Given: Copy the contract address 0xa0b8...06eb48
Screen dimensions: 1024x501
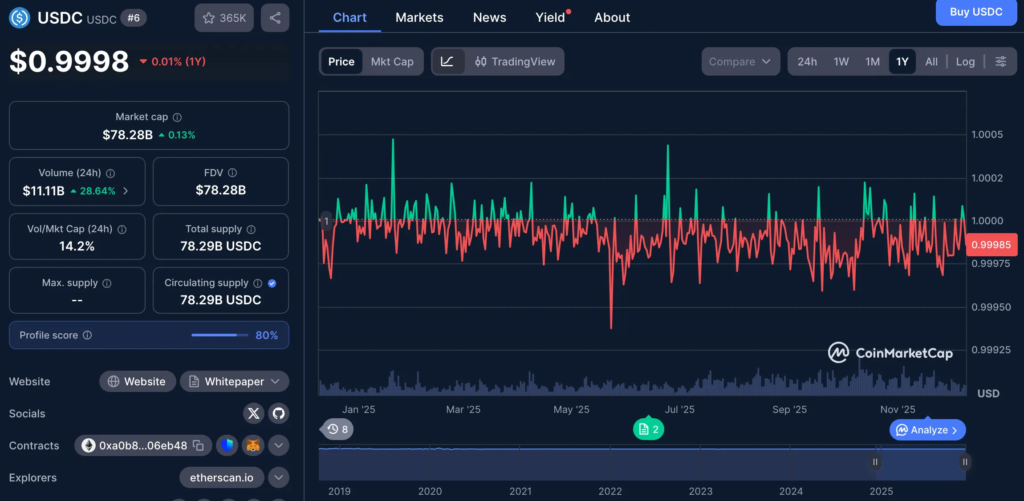Looking at the screenshot, I should (x=198, y=445).
